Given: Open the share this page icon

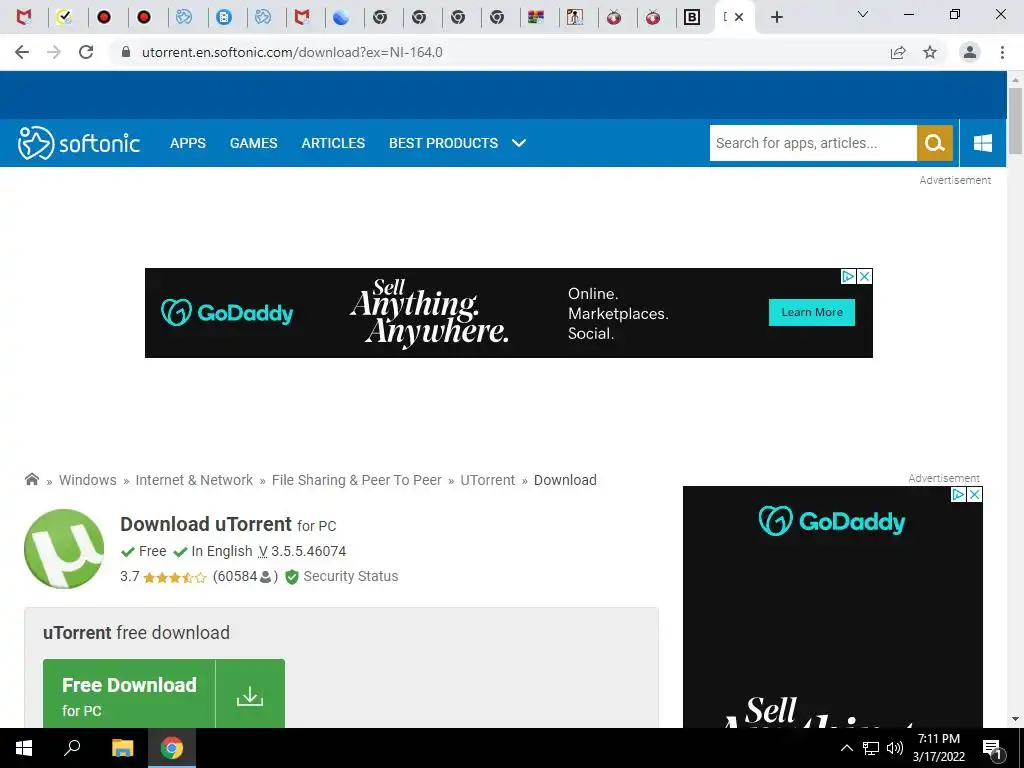Looking at the screenshot, I should (898, 52).
